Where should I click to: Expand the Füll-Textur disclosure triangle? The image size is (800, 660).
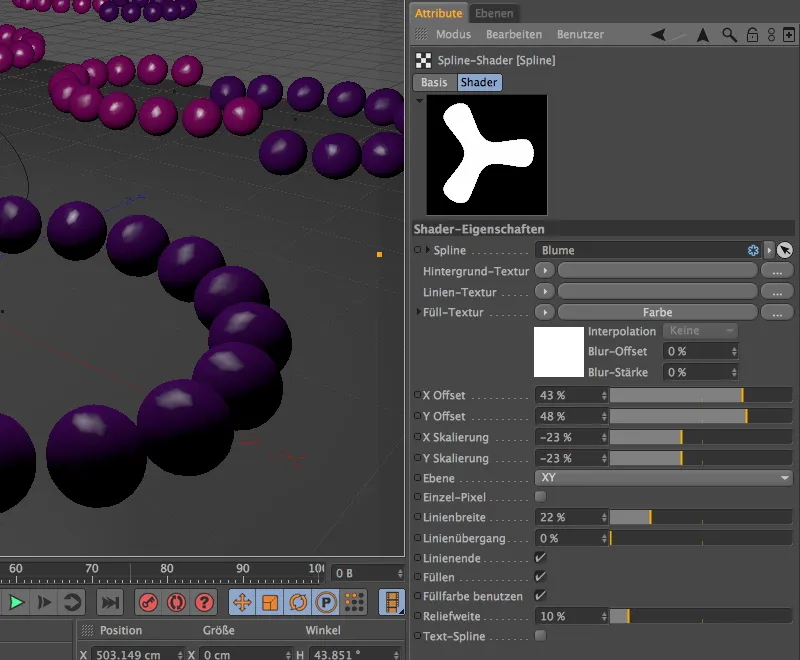pyautogui.click(x=418, y=313)
